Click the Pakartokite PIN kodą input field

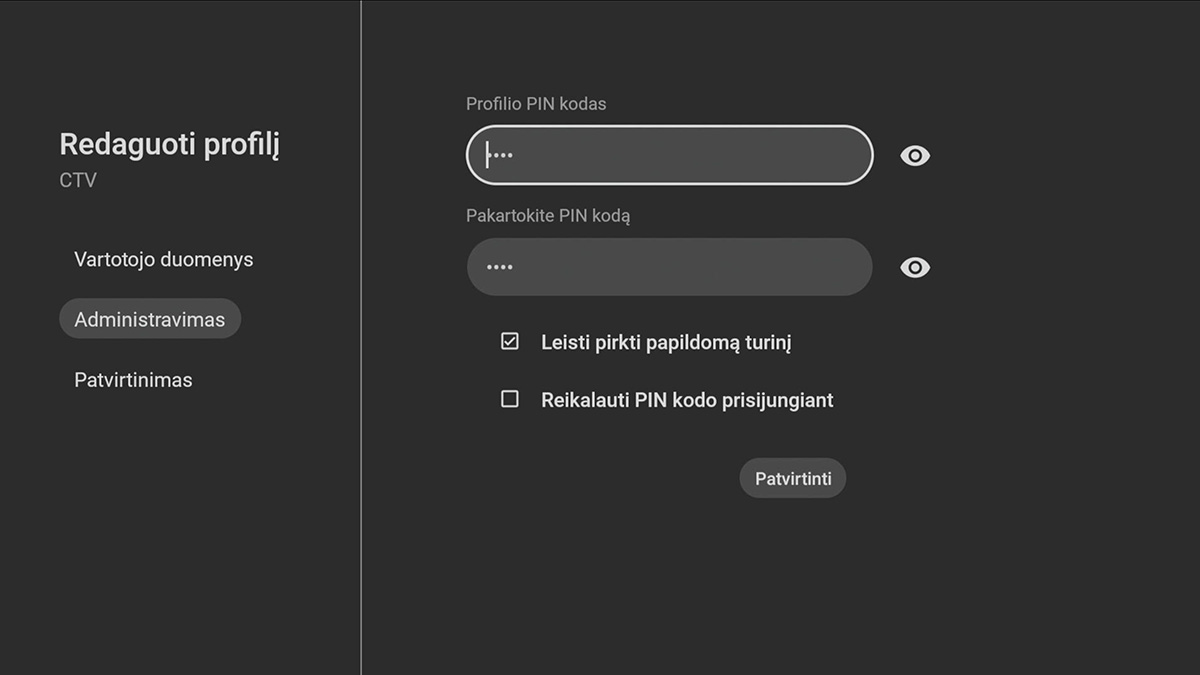tap(669, 267)
